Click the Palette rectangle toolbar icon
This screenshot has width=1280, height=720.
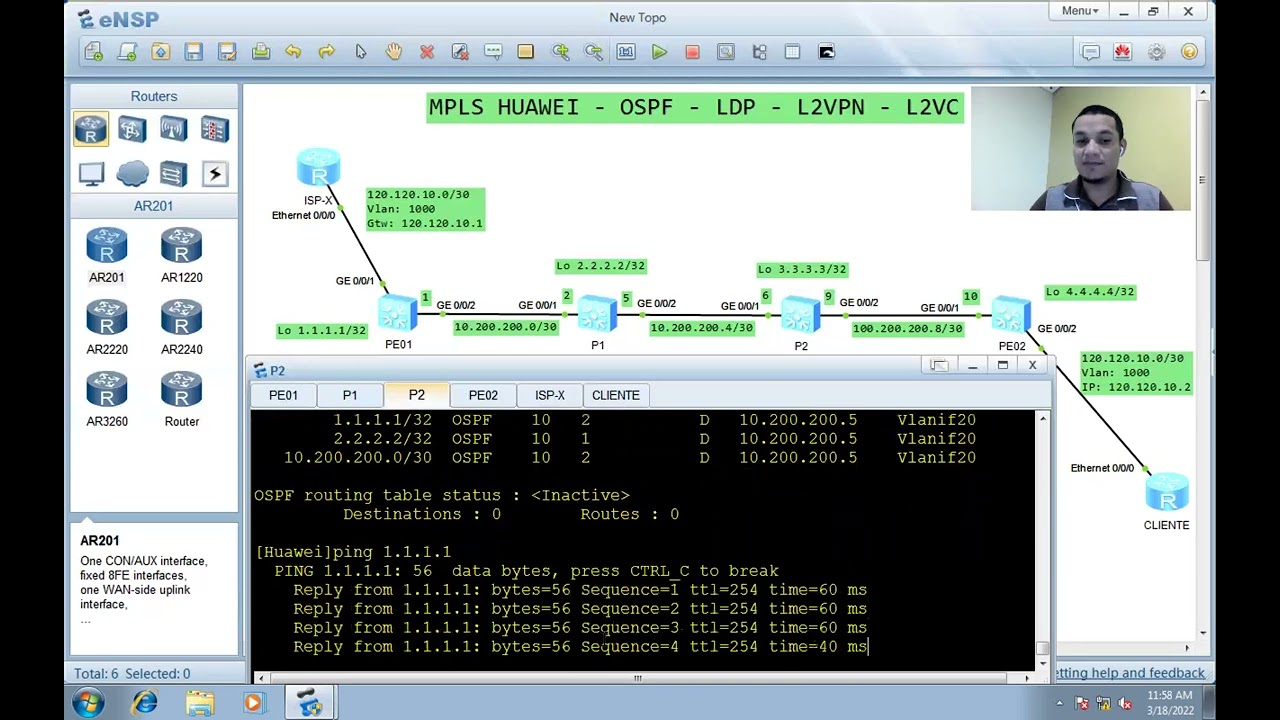coord(526,52)
